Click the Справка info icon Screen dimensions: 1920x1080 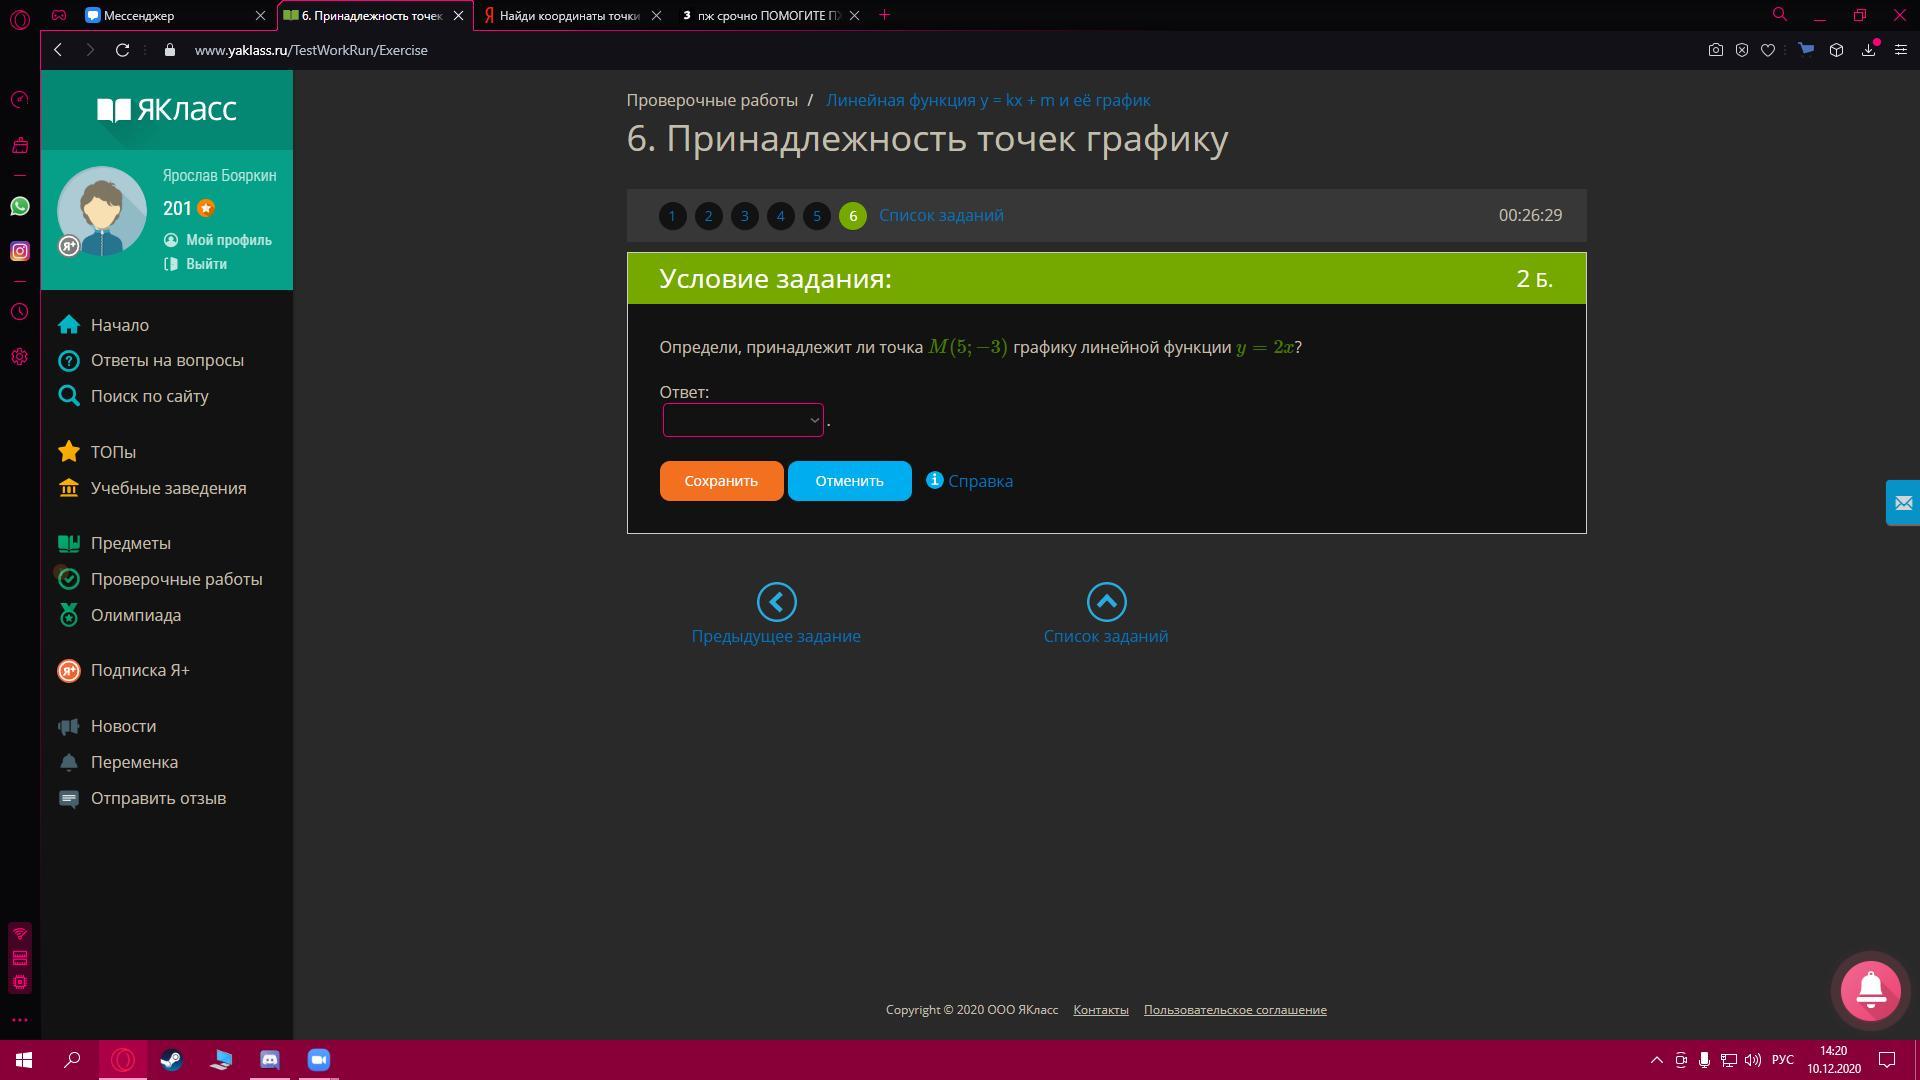coord(934,480)
